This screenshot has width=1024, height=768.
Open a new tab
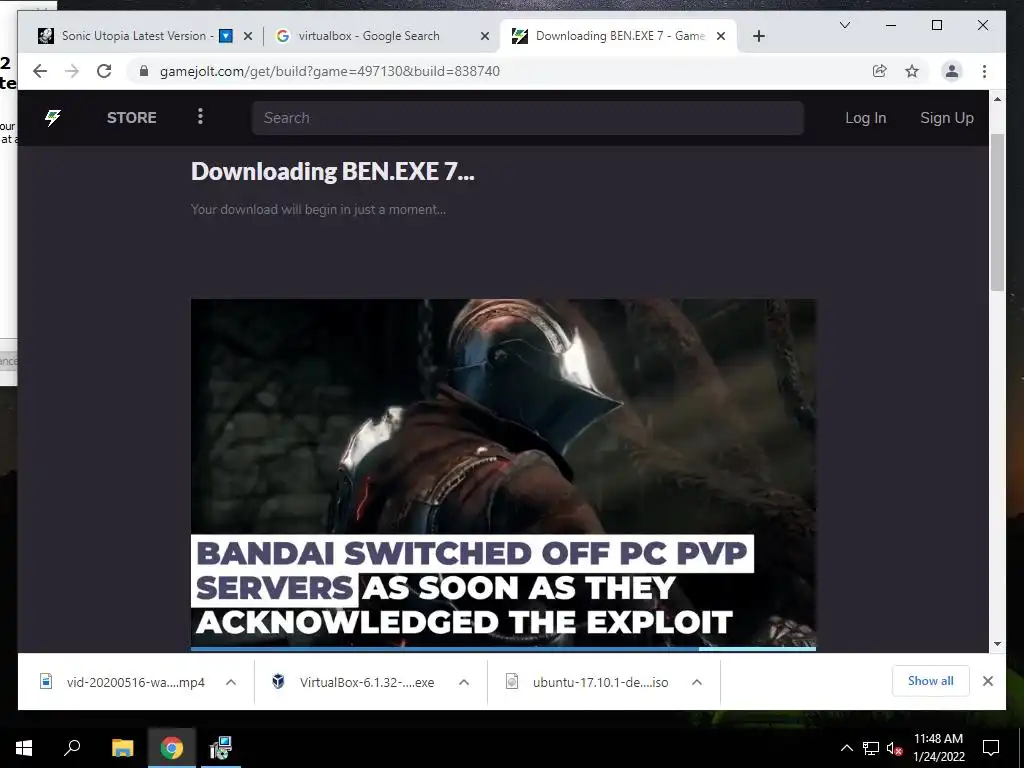(758, 36)
